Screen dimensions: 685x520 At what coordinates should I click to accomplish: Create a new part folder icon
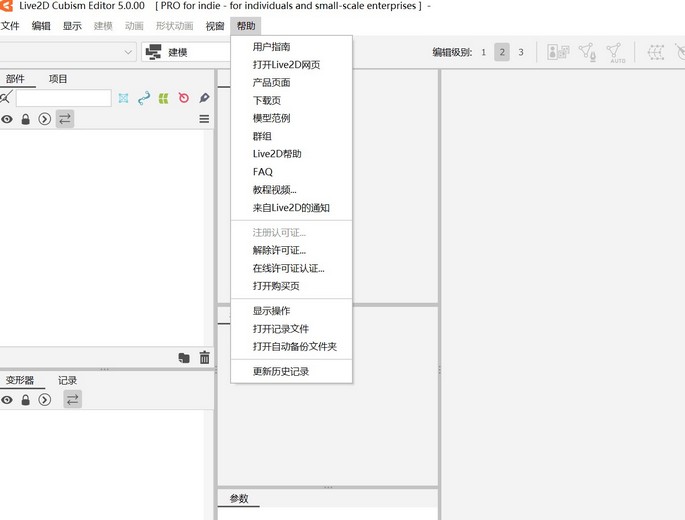pos(184,357)
